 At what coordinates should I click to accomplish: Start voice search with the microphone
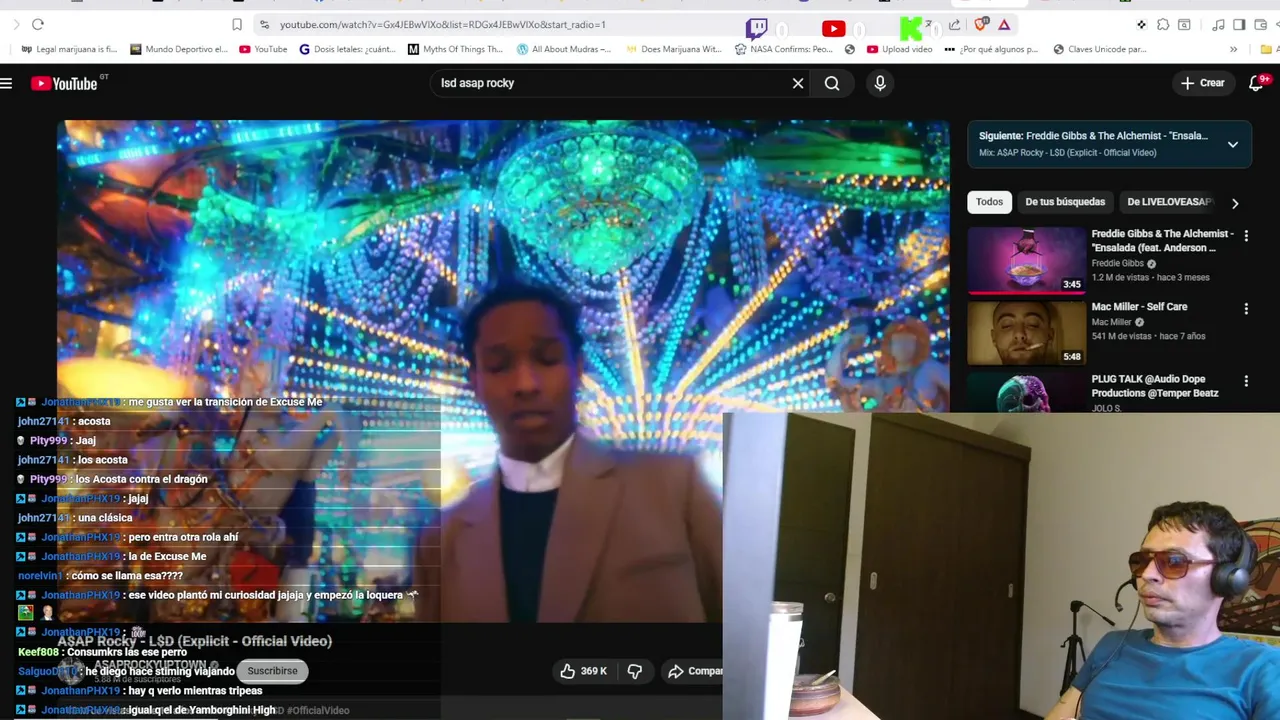[x=880, y=84]
